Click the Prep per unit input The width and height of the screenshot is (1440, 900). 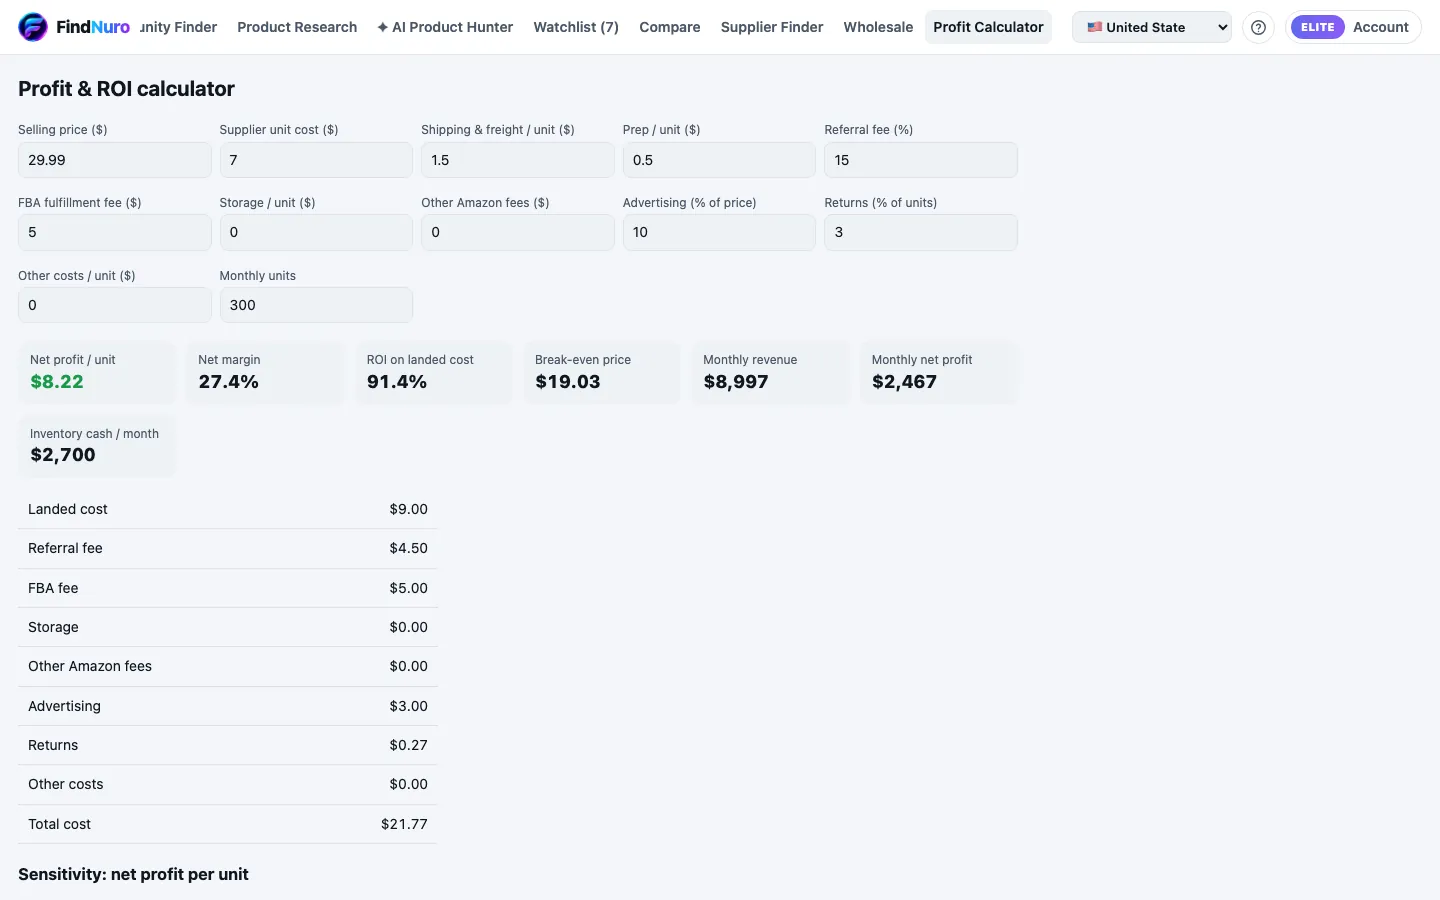(x=719, y=160)
